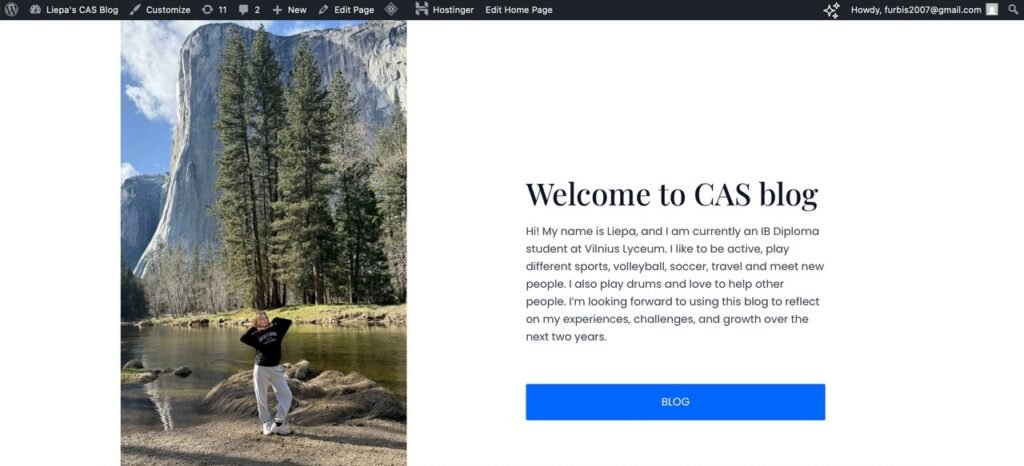Viewport: 1024px width, 466px height.
Task: Click the user avatar thumbnail
Action: 992,10
